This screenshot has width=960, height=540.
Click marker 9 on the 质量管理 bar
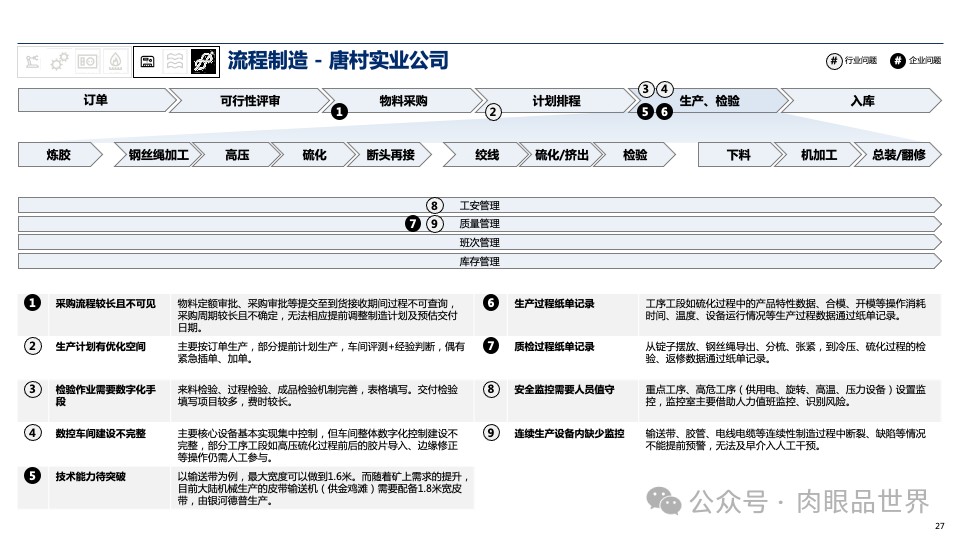click(x=434, y=223)
